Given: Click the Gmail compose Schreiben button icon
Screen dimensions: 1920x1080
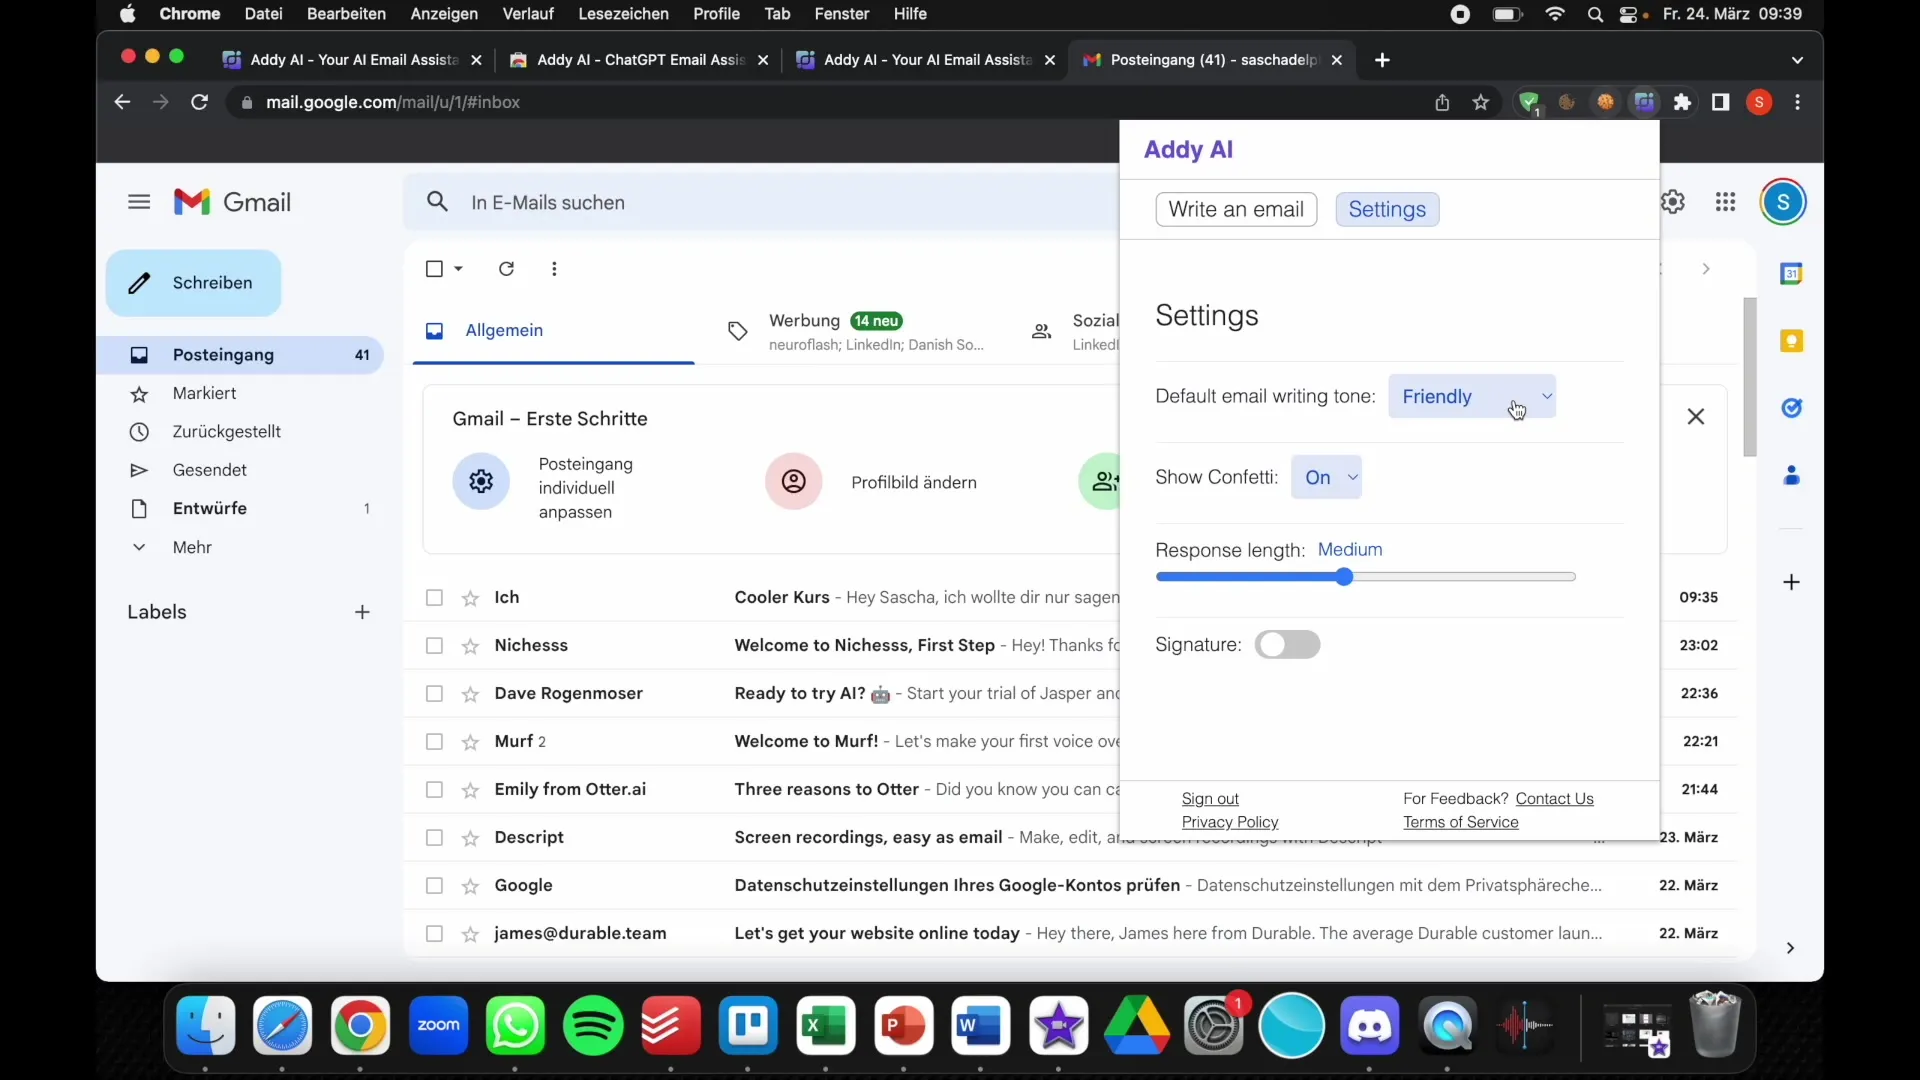Looking at the screenshot, I should (x=138, y=282).
